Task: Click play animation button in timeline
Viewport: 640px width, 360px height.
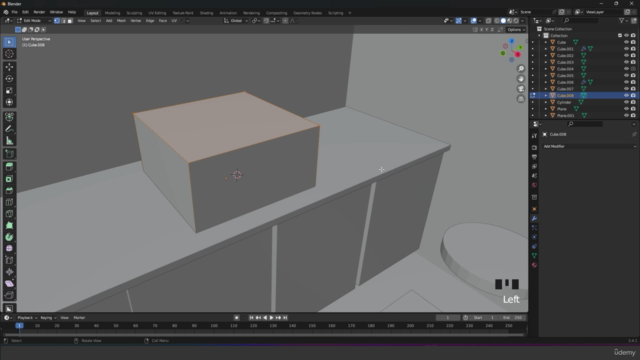Action: pyautogui.click(x=271, y=318)
